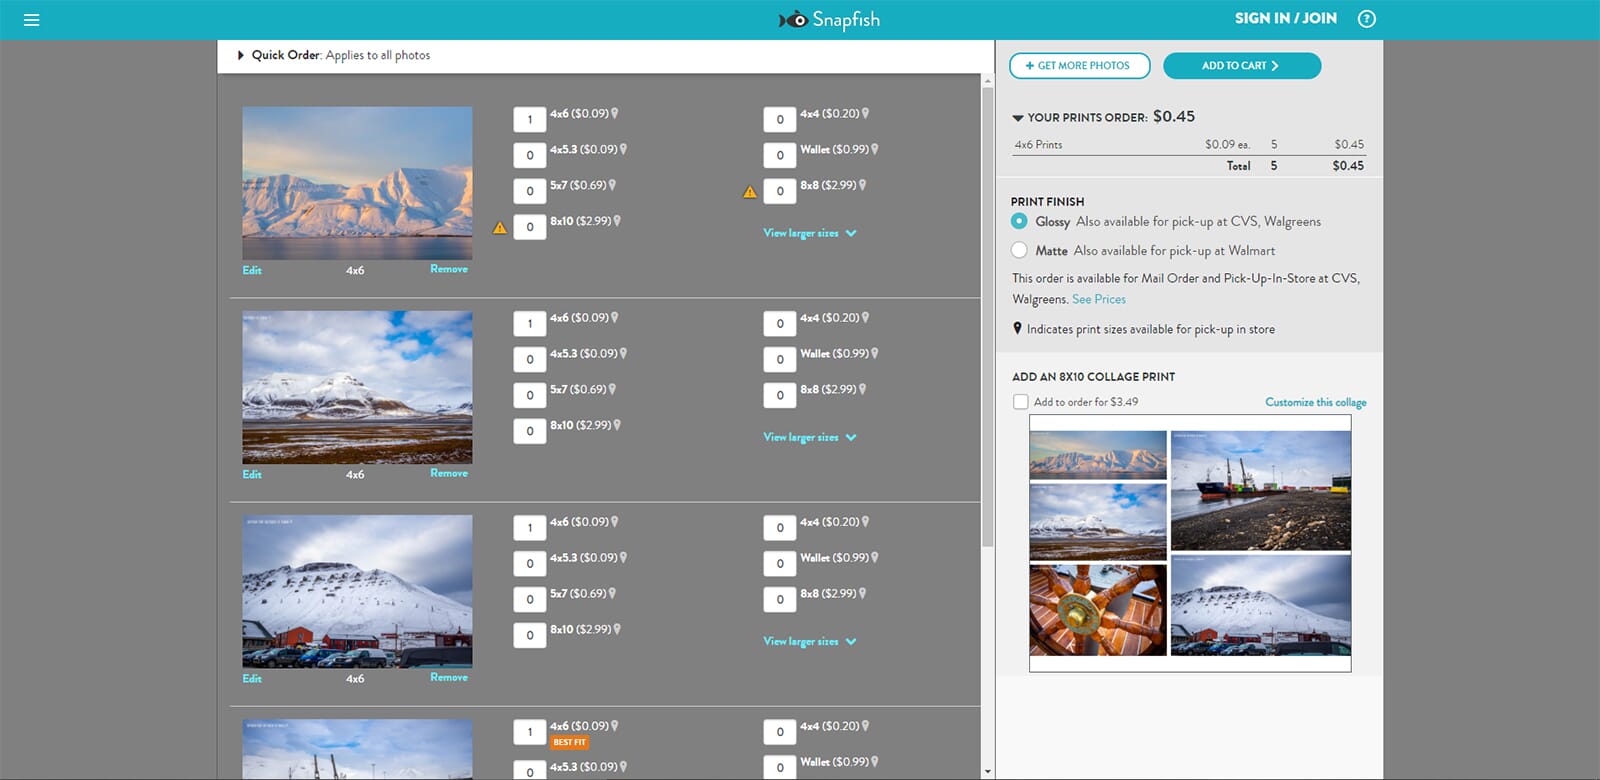This screenshot has width=1600, height=780.
Task: Collapse Your Prints Order summary
Action: 1018,118
